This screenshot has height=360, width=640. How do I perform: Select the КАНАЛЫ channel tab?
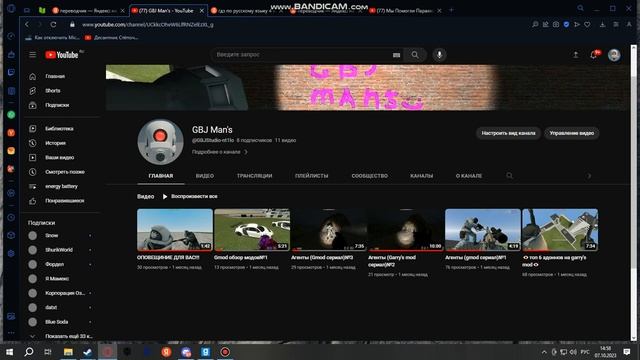(422, 176)
